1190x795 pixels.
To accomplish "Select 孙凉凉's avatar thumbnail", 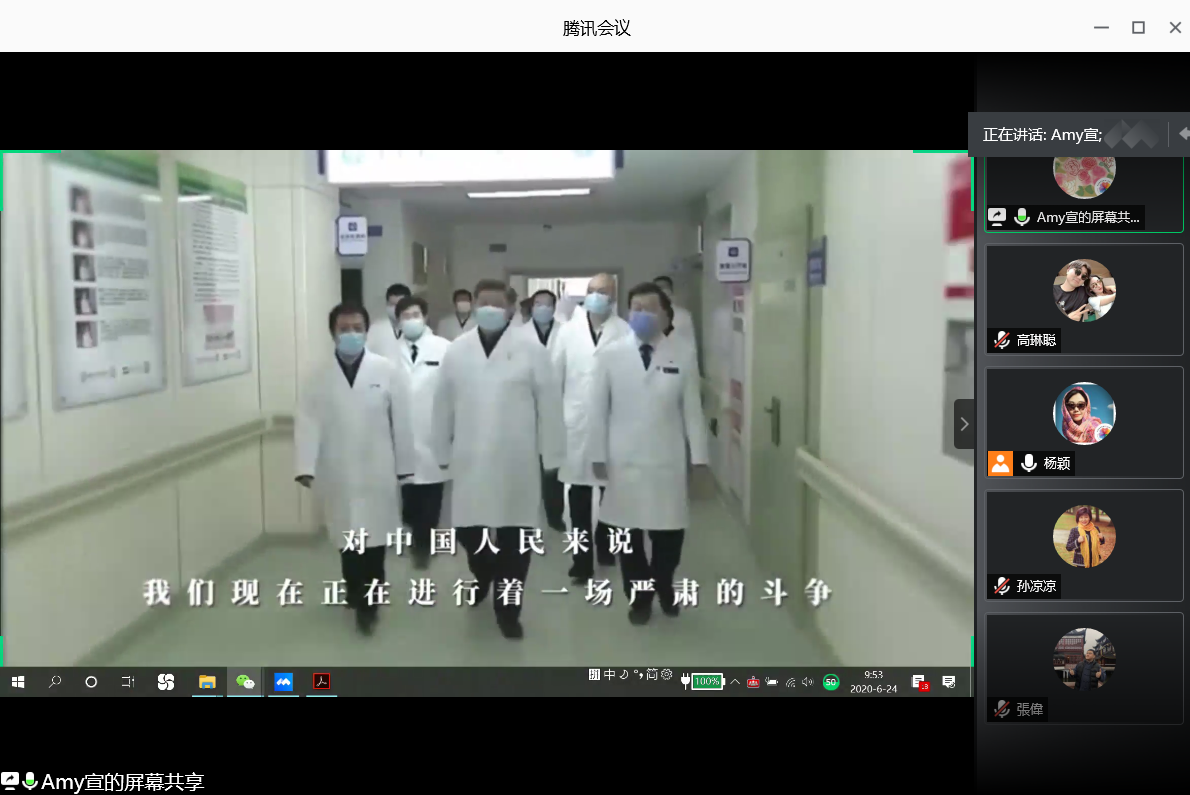I will click(x=1084, y=536).
